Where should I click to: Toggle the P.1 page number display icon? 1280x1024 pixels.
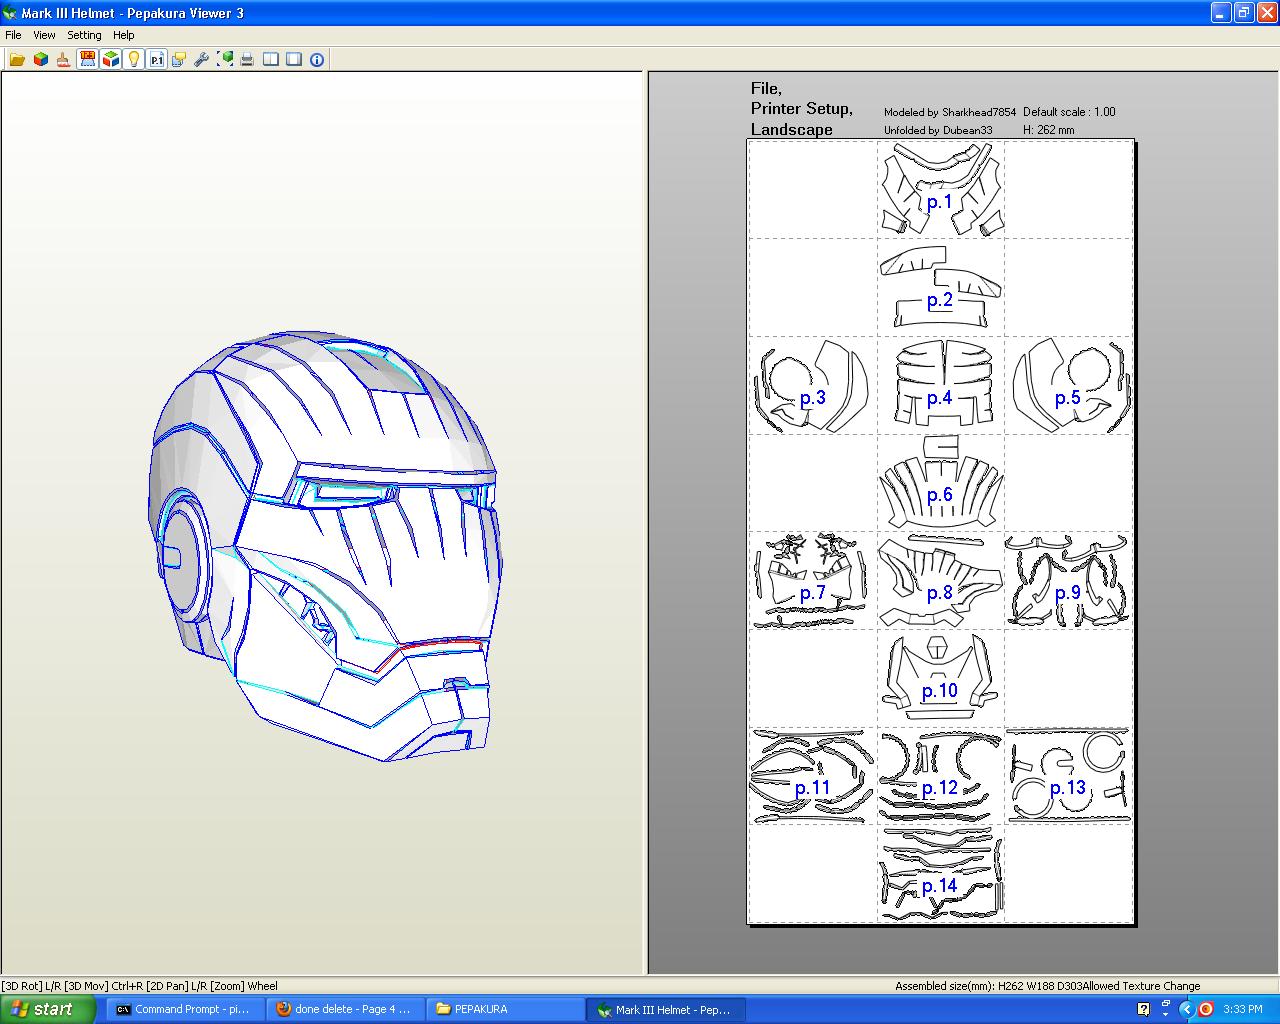pyautogui.click(x=156, y=59)
